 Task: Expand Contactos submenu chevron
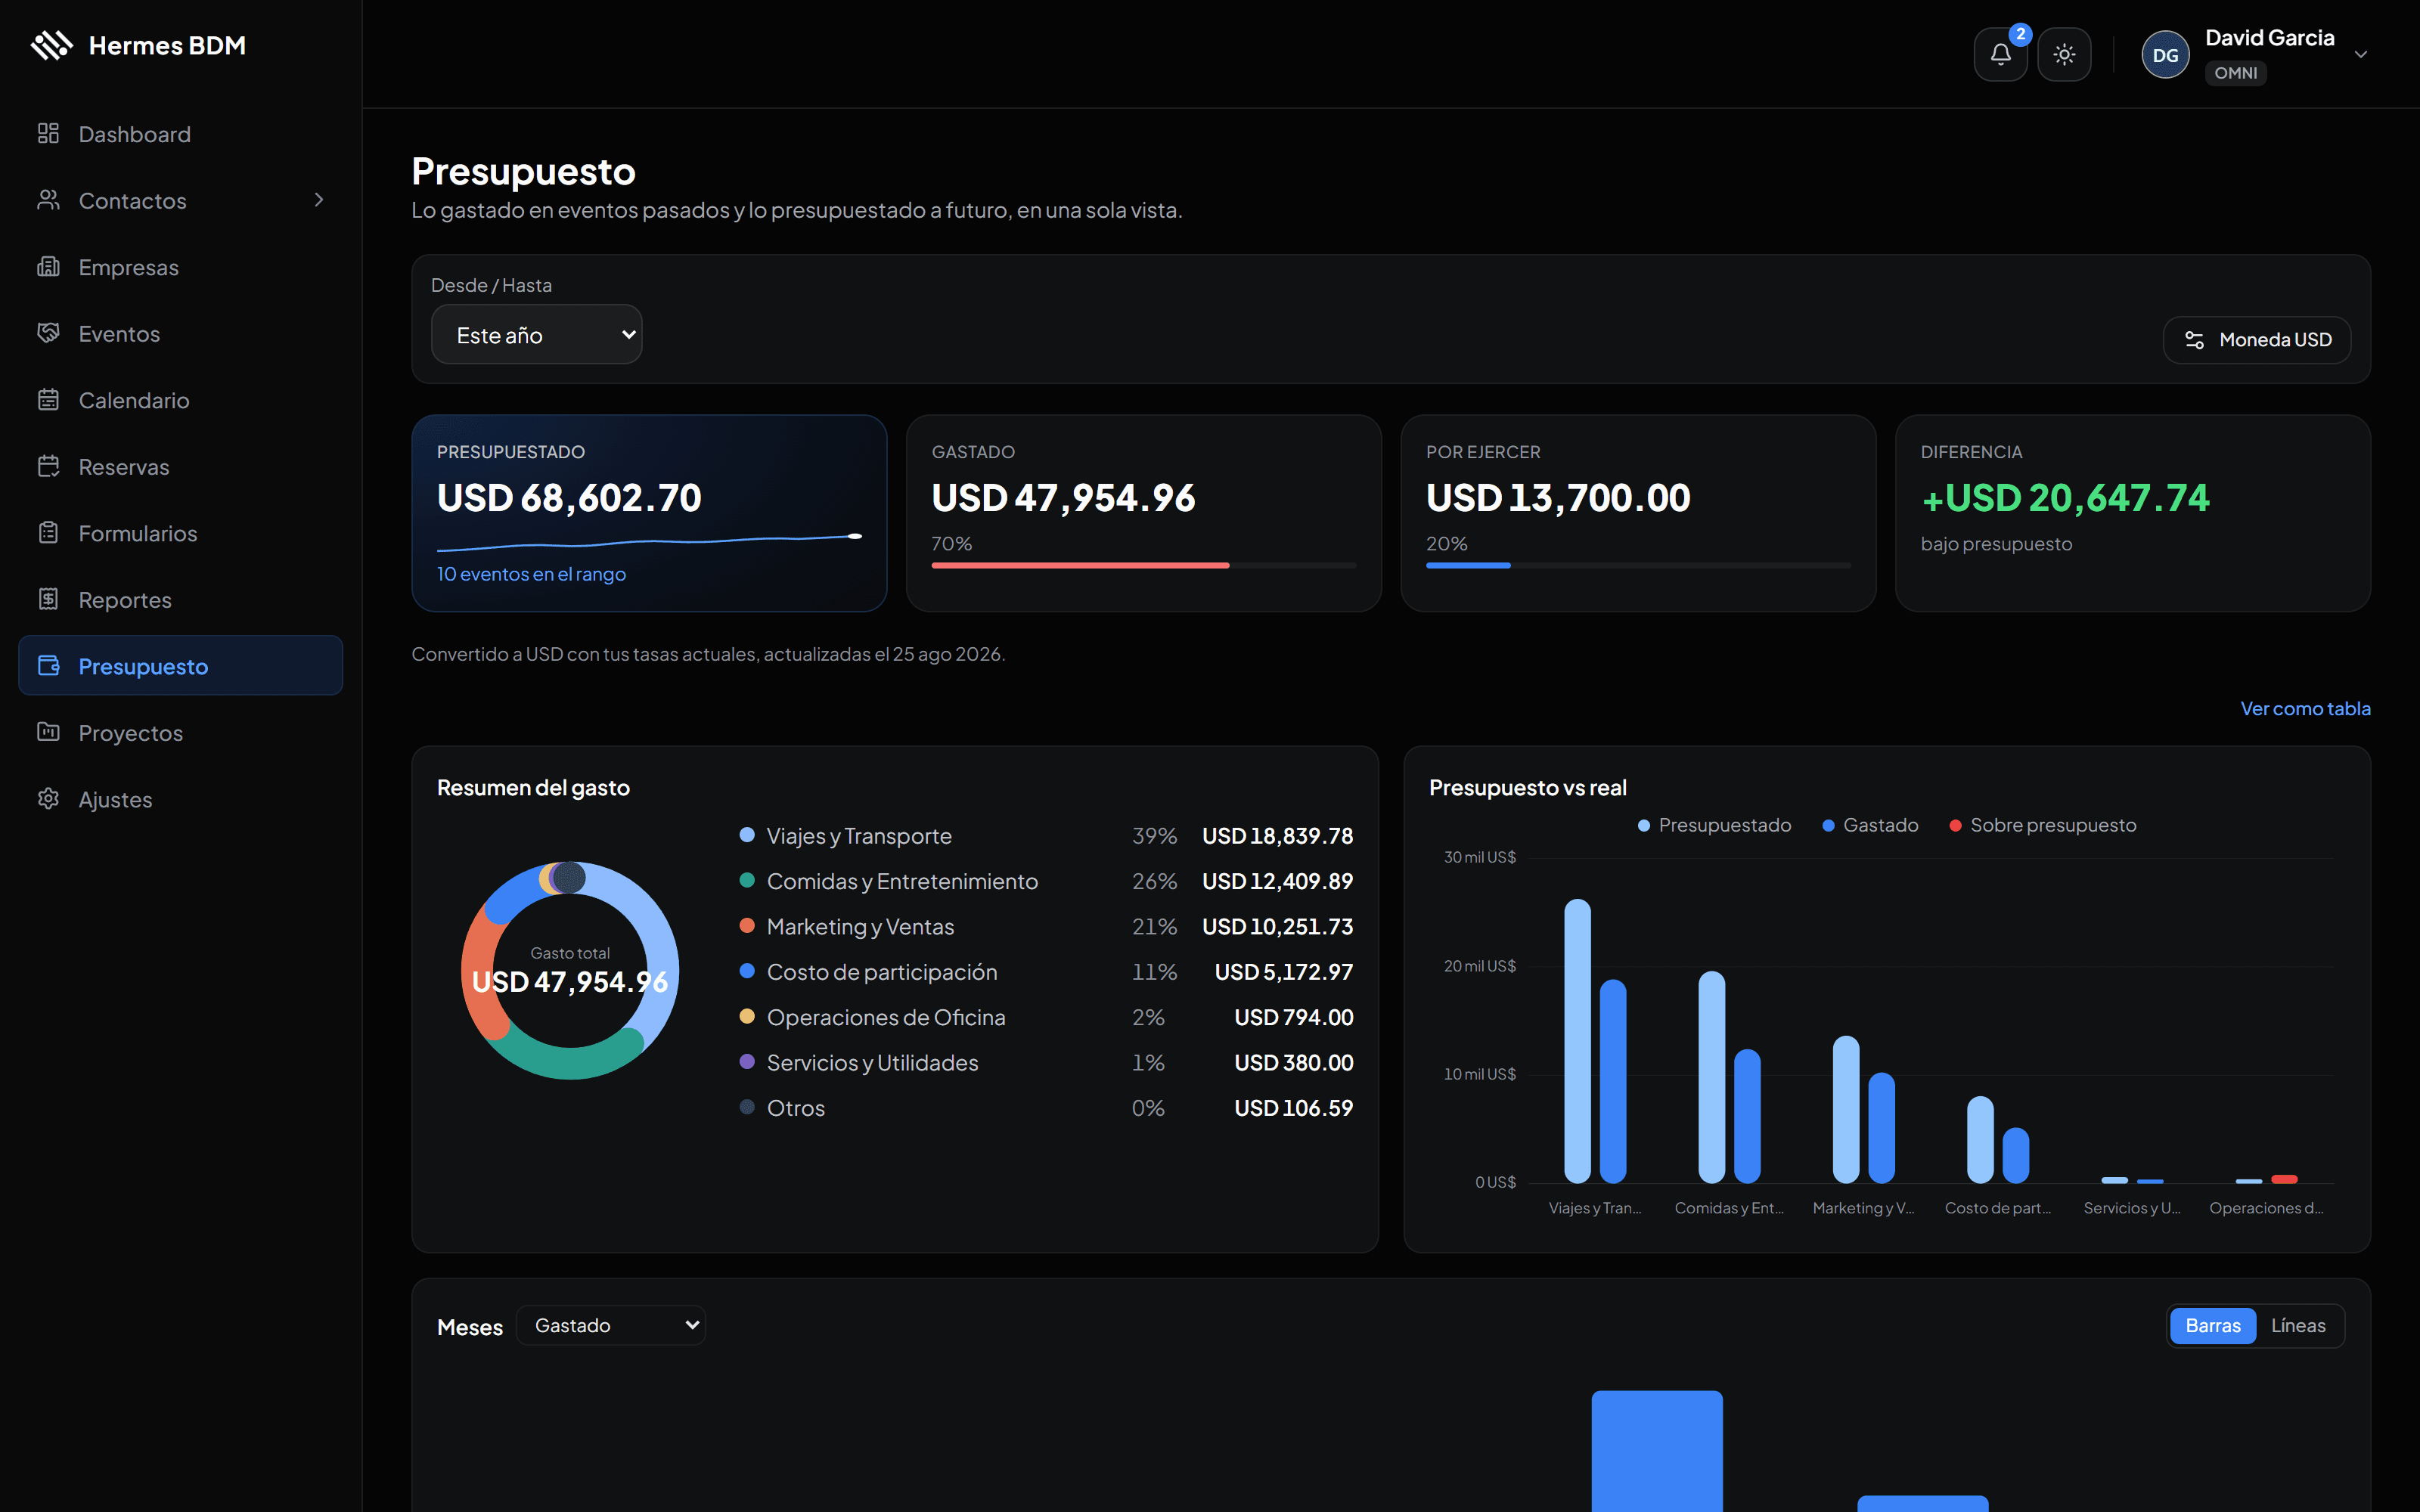pos(319,200)
